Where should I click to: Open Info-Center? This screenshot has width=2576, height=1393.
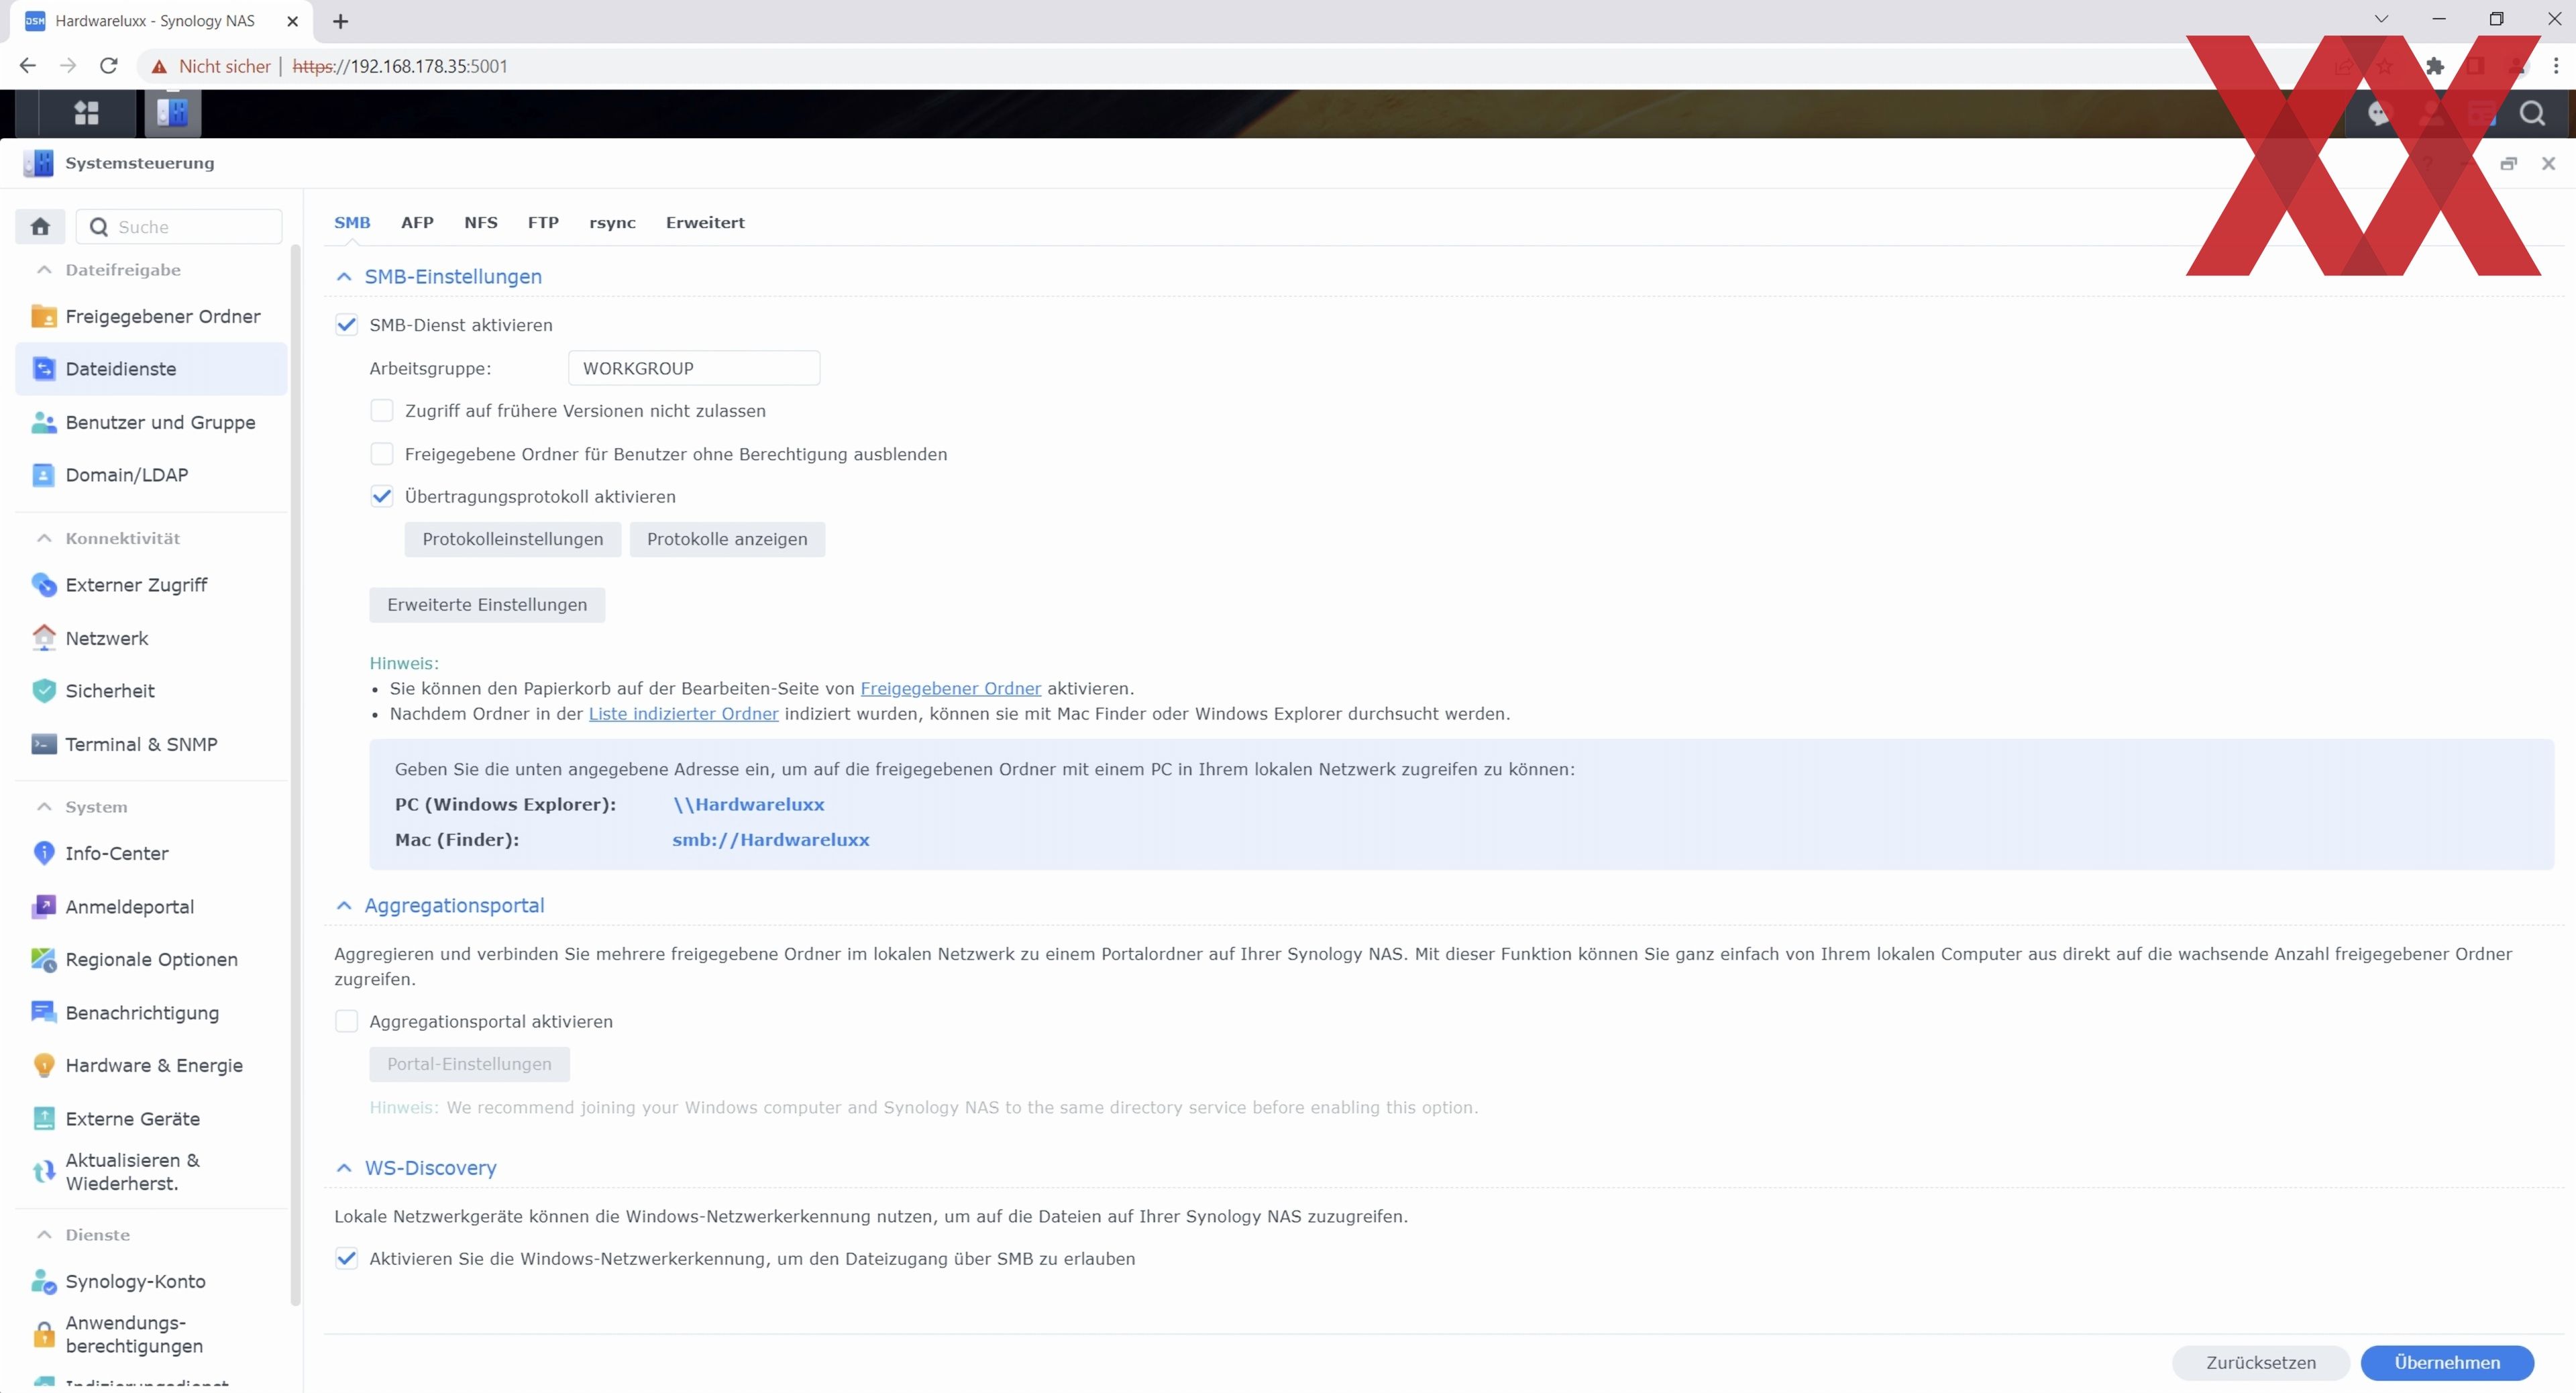(x=151, y=853)
